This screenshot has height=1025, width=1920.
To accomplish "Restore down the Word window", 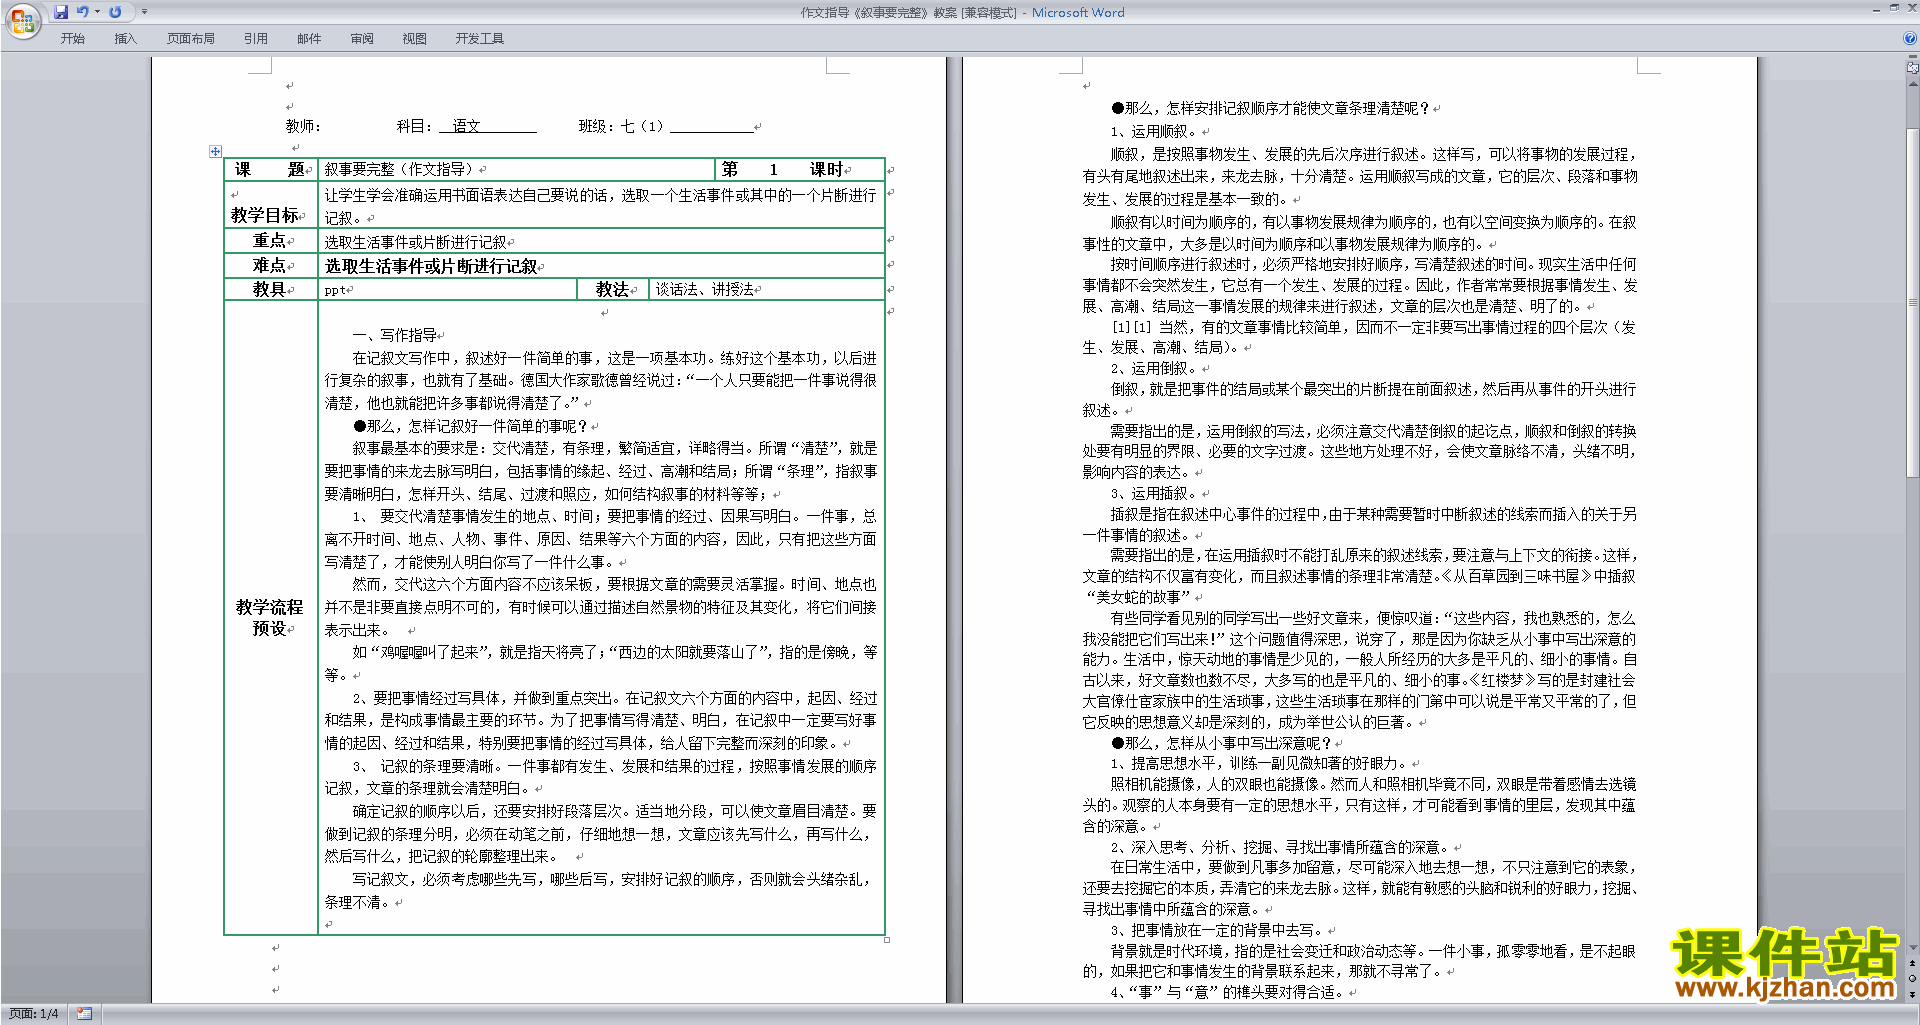I will pyautogui.click(x=1894, y=8).
